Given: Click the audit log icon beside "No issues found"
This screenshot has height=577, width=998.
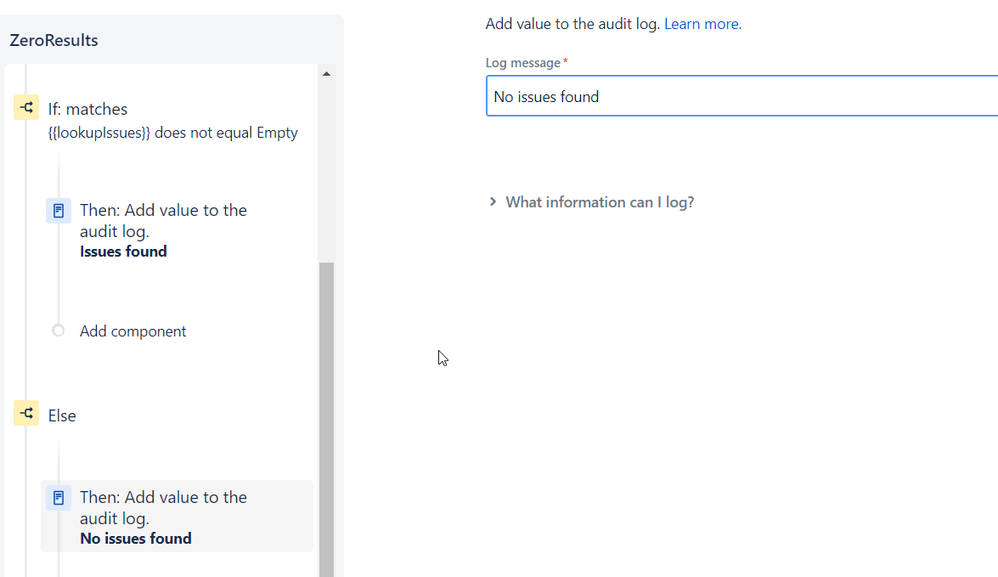Looking at the screenshot, I should point(58,497).
